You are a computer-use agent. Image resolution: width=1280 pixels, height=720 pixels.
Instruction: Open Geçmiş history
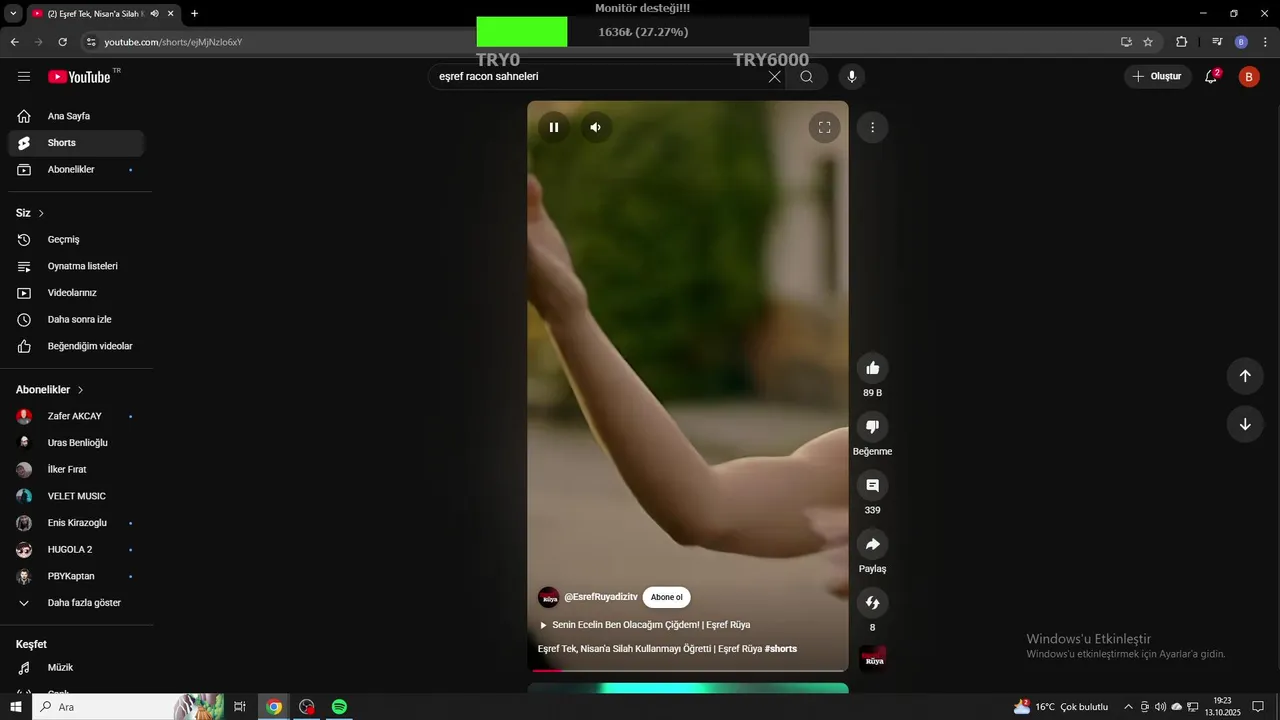point(76,240)
